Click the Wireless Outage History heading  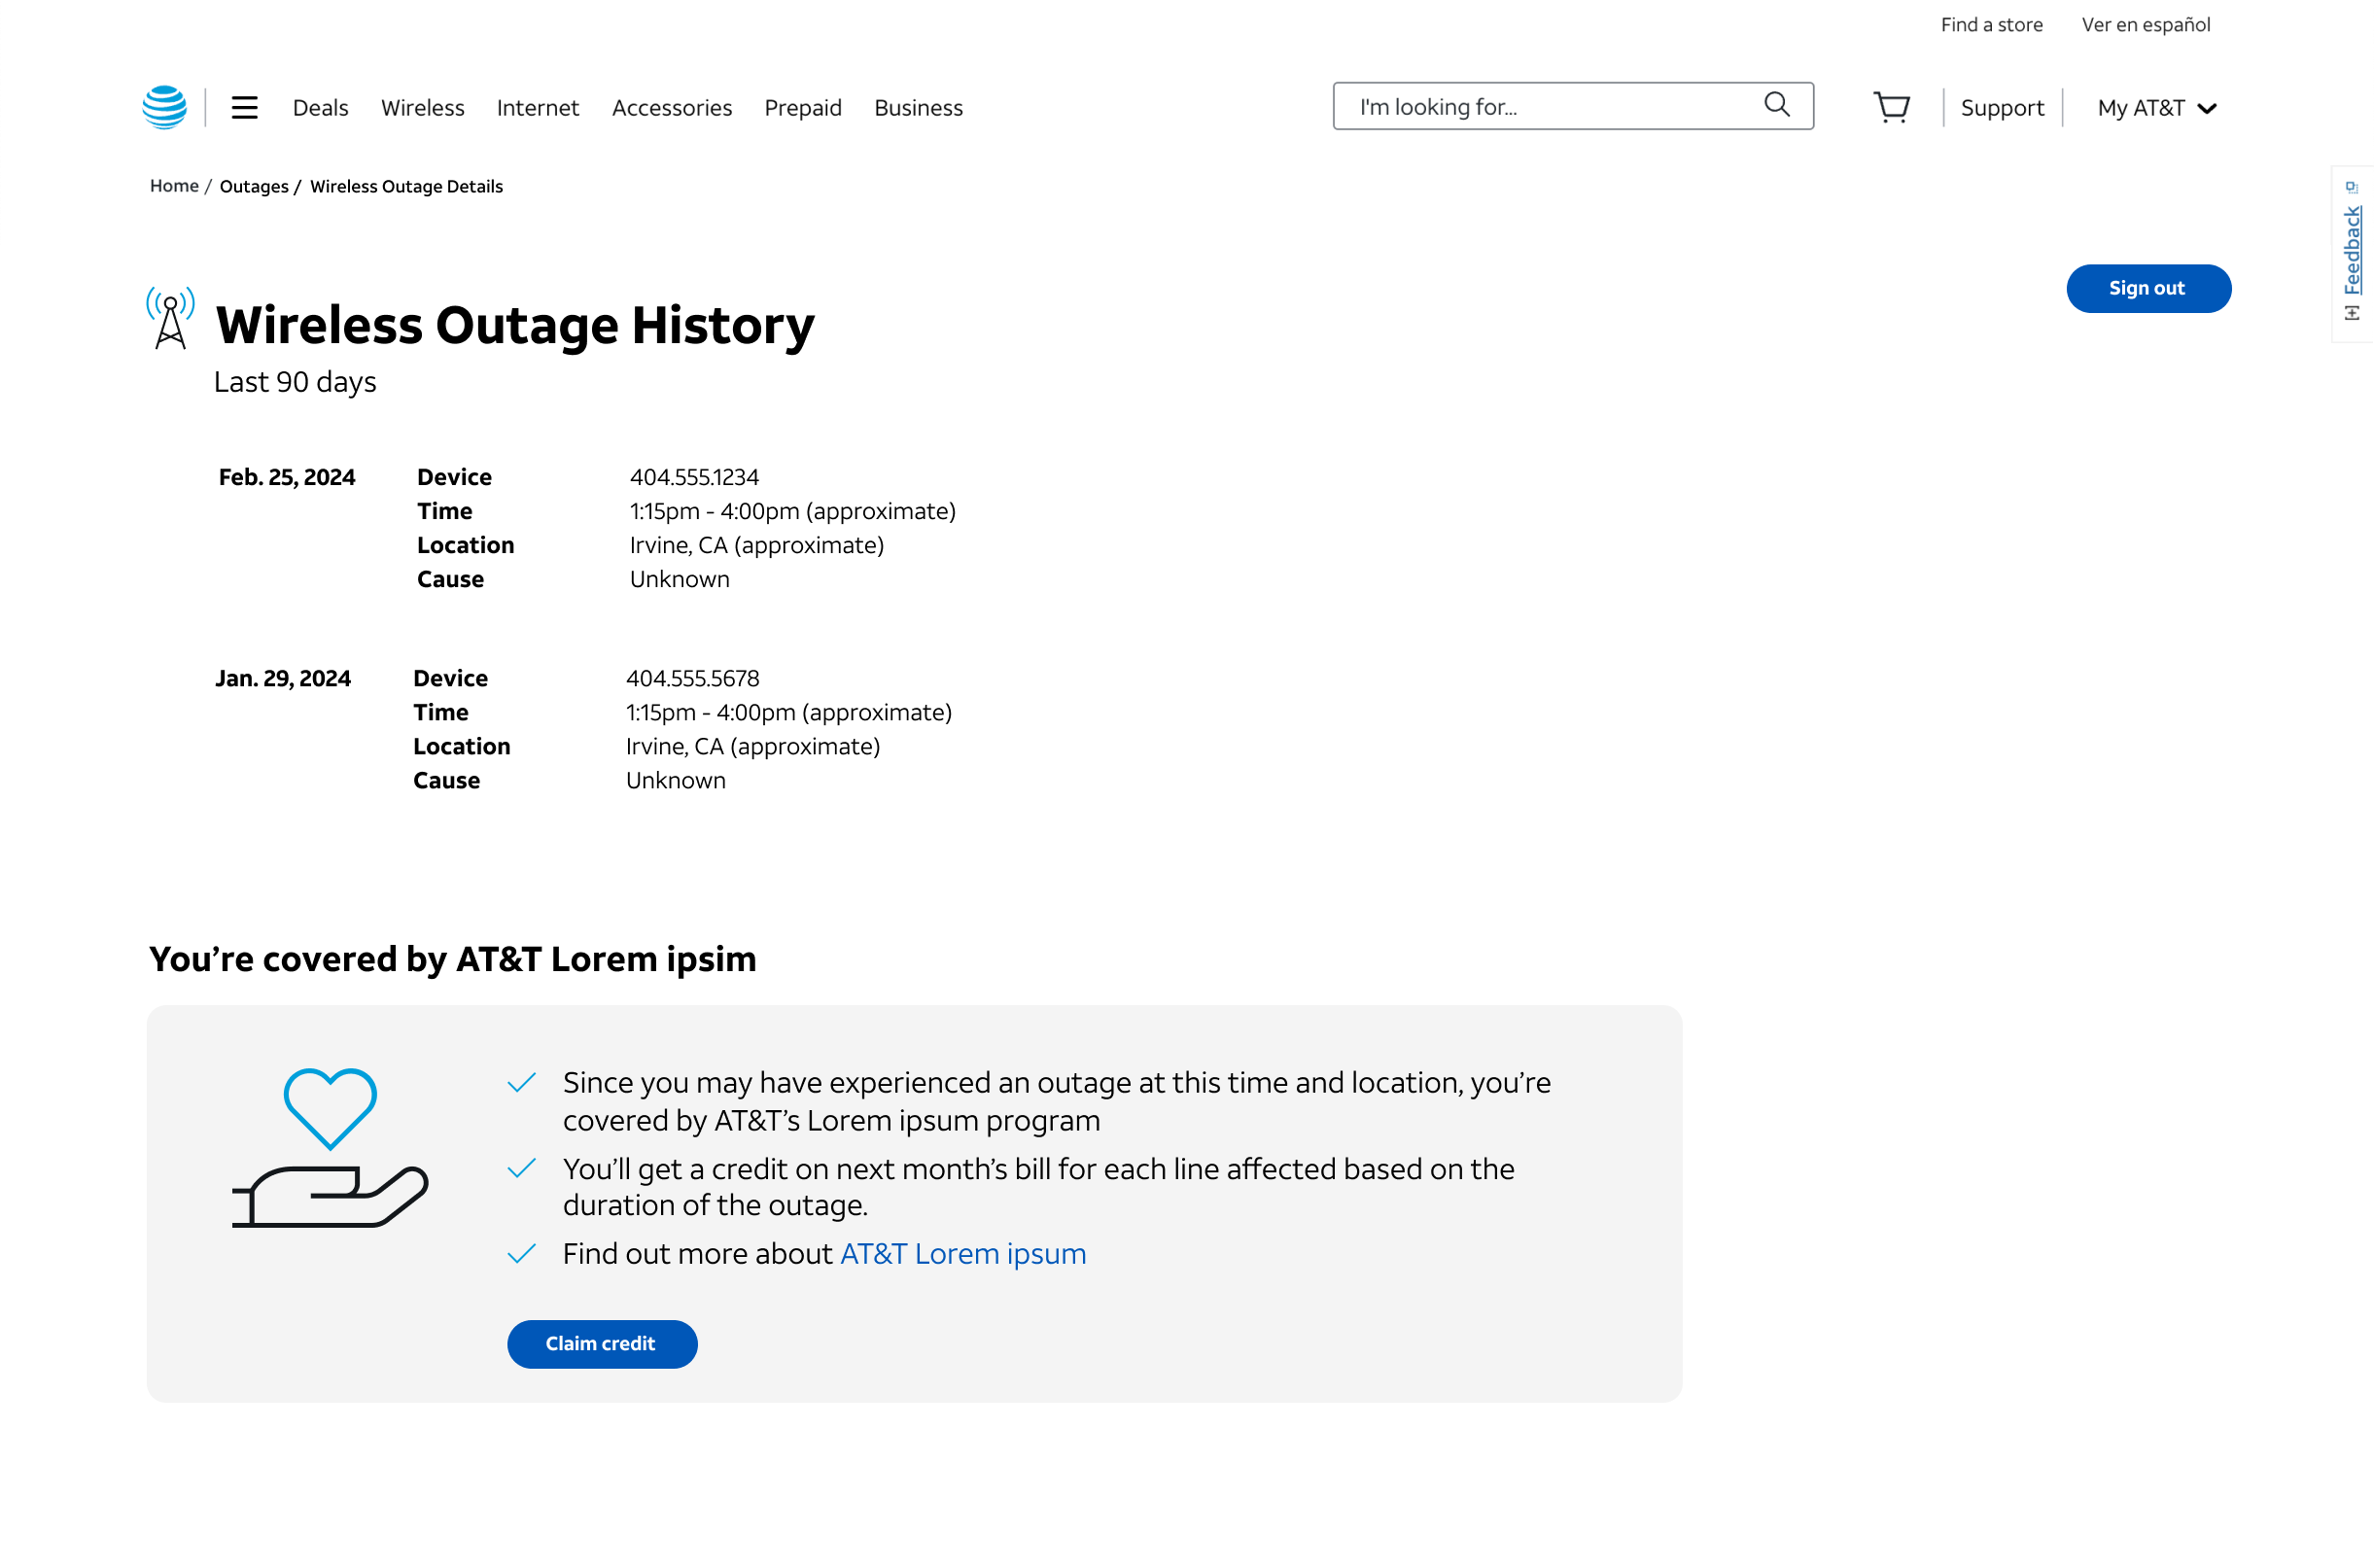pyautogui.click(x=515, y=325)
